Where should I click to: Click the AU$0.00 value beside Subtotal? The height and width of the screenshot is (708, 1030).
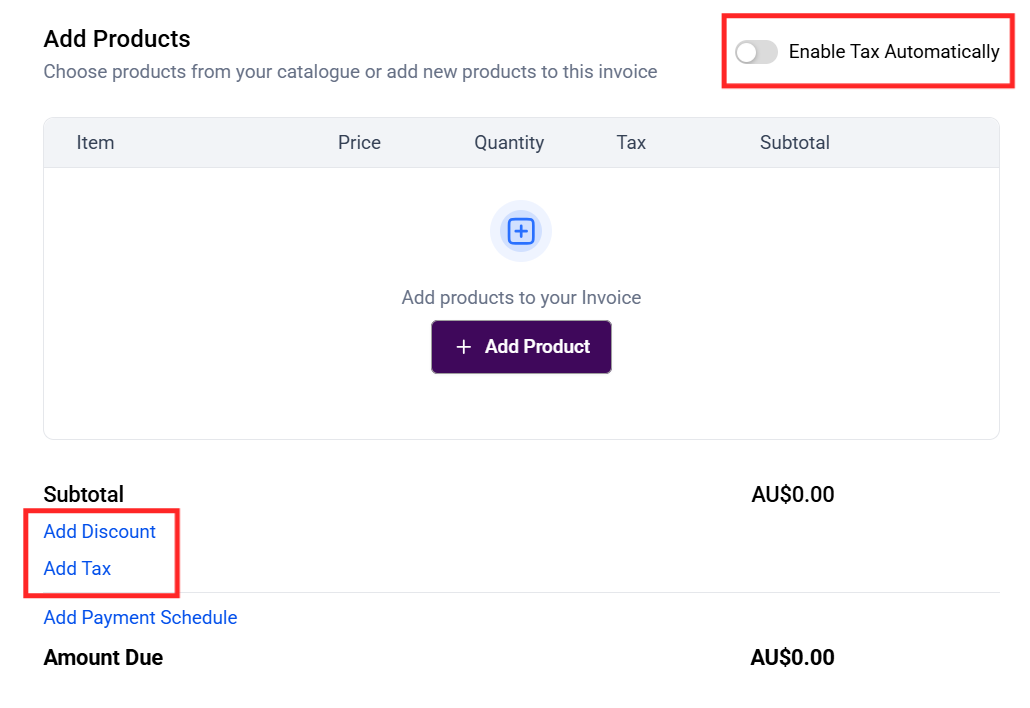click(792, 495)
